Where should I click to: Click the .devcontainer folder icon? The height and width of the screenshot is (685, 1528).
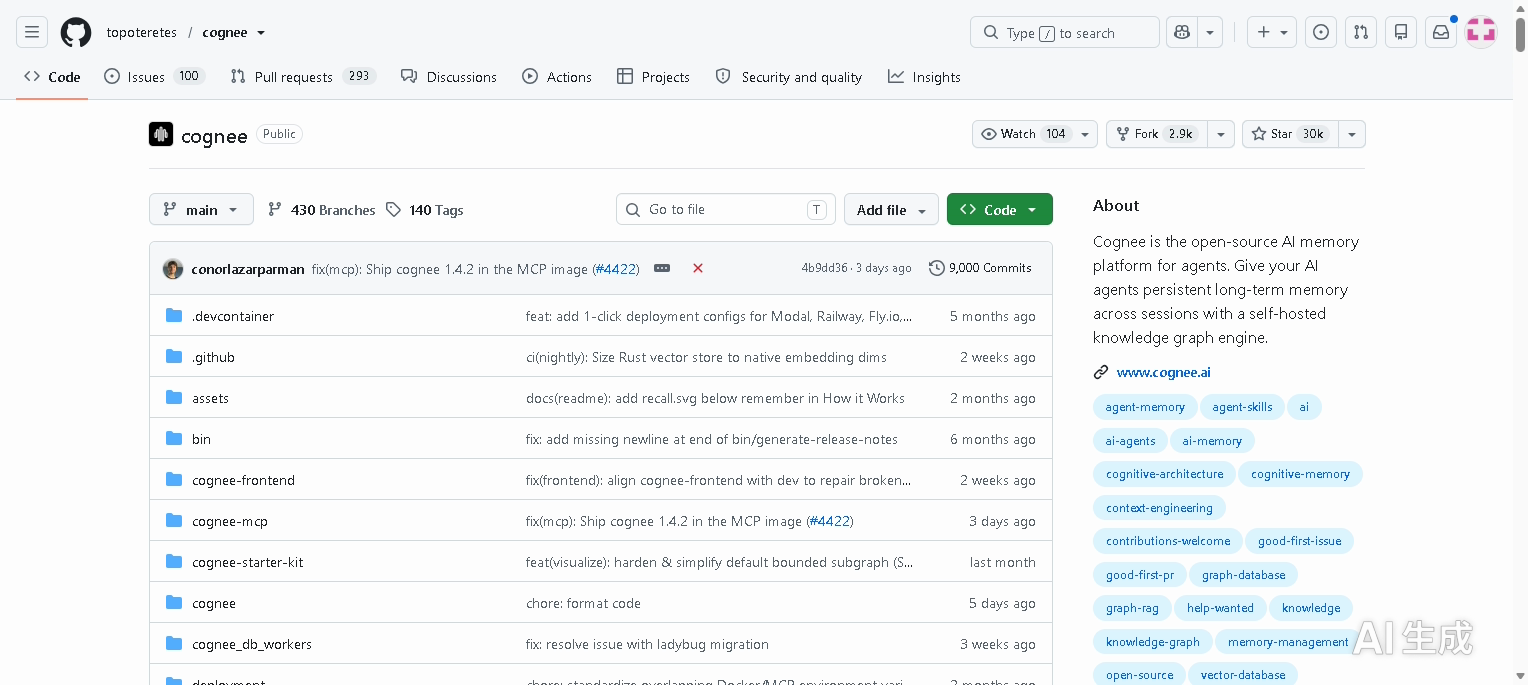(174, 316)
